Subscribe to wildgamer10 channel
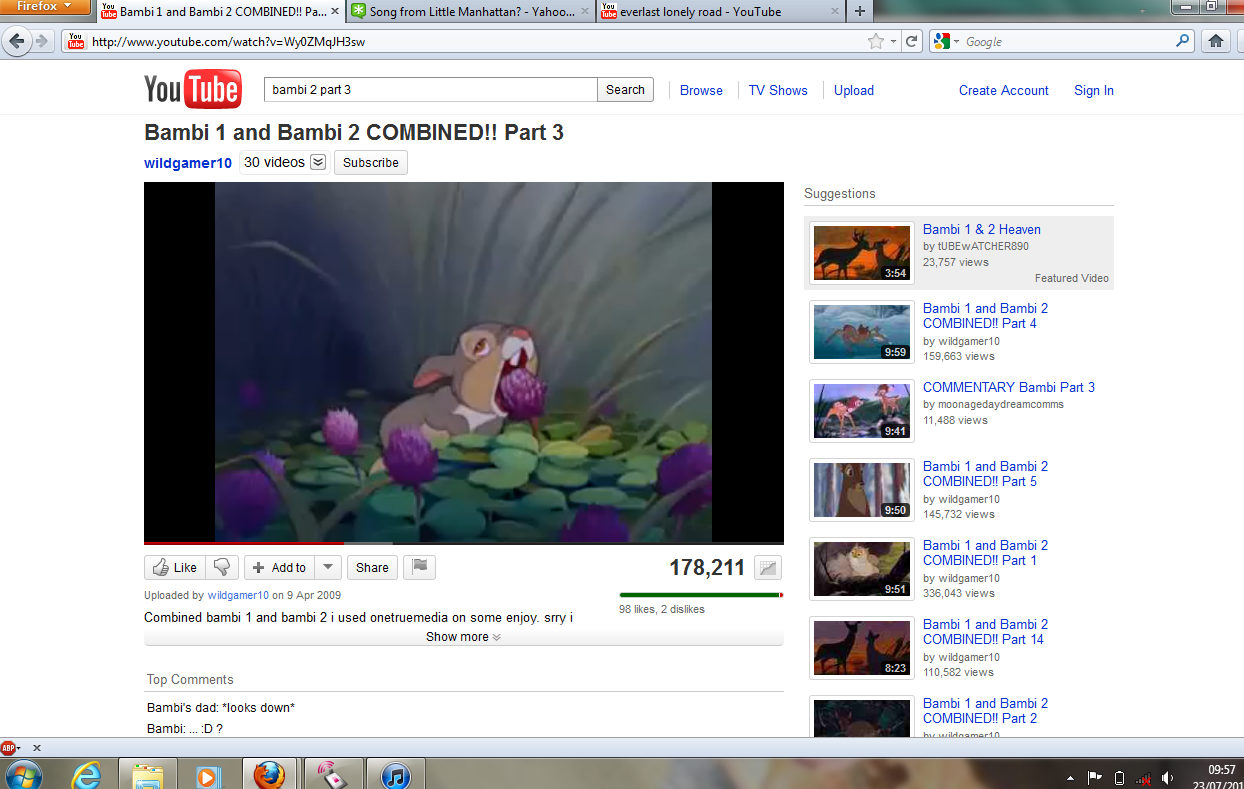Viewport: 1244px width, 789px height. 370,163
